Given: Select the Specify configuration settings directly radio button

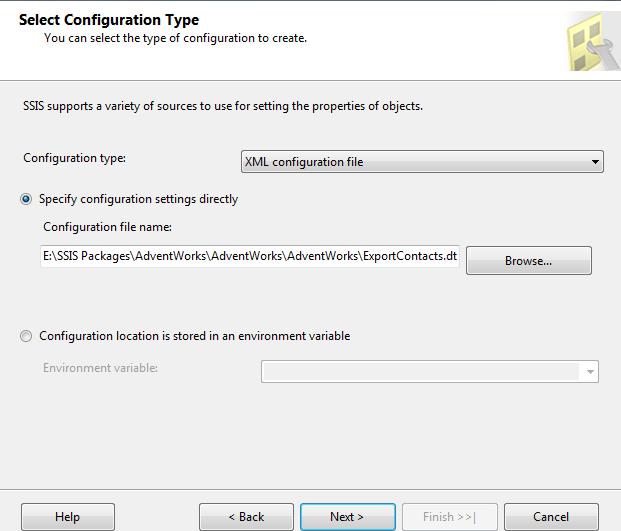Looking at the screenshot, I should (27, 199).
